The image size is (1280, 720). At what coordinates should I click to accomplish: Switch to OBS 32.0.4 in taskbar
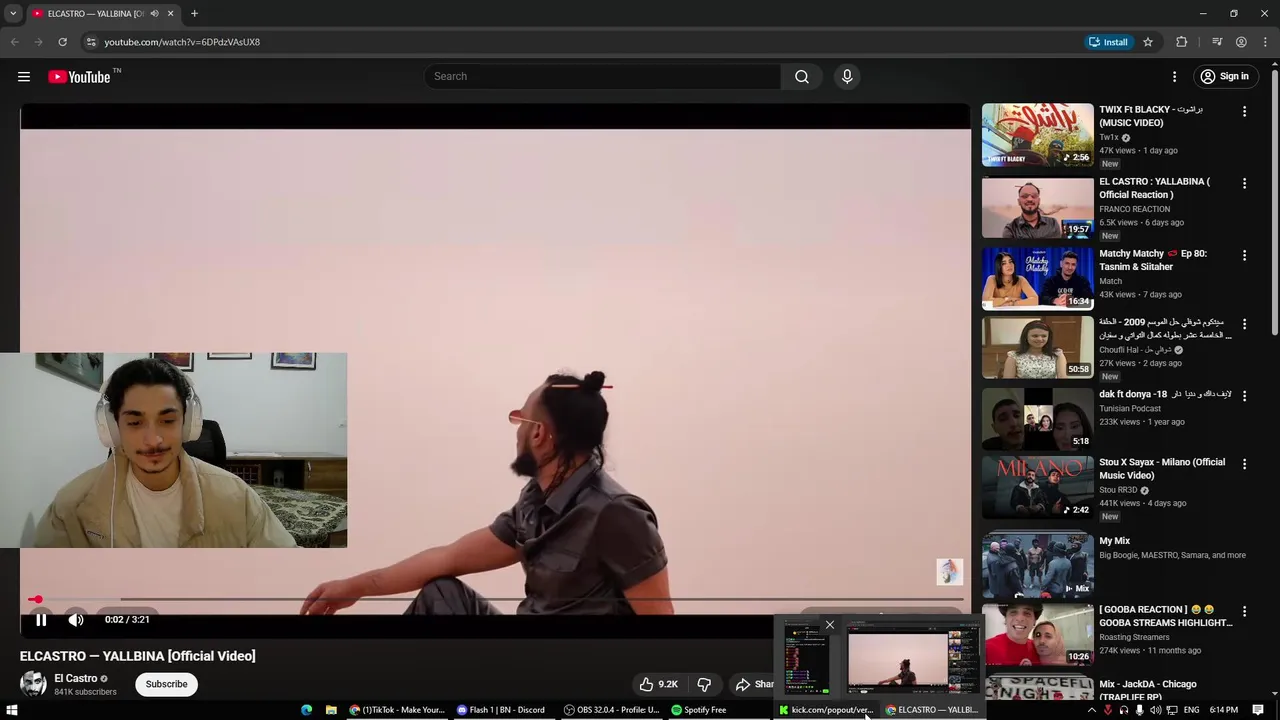click(611, 710)
